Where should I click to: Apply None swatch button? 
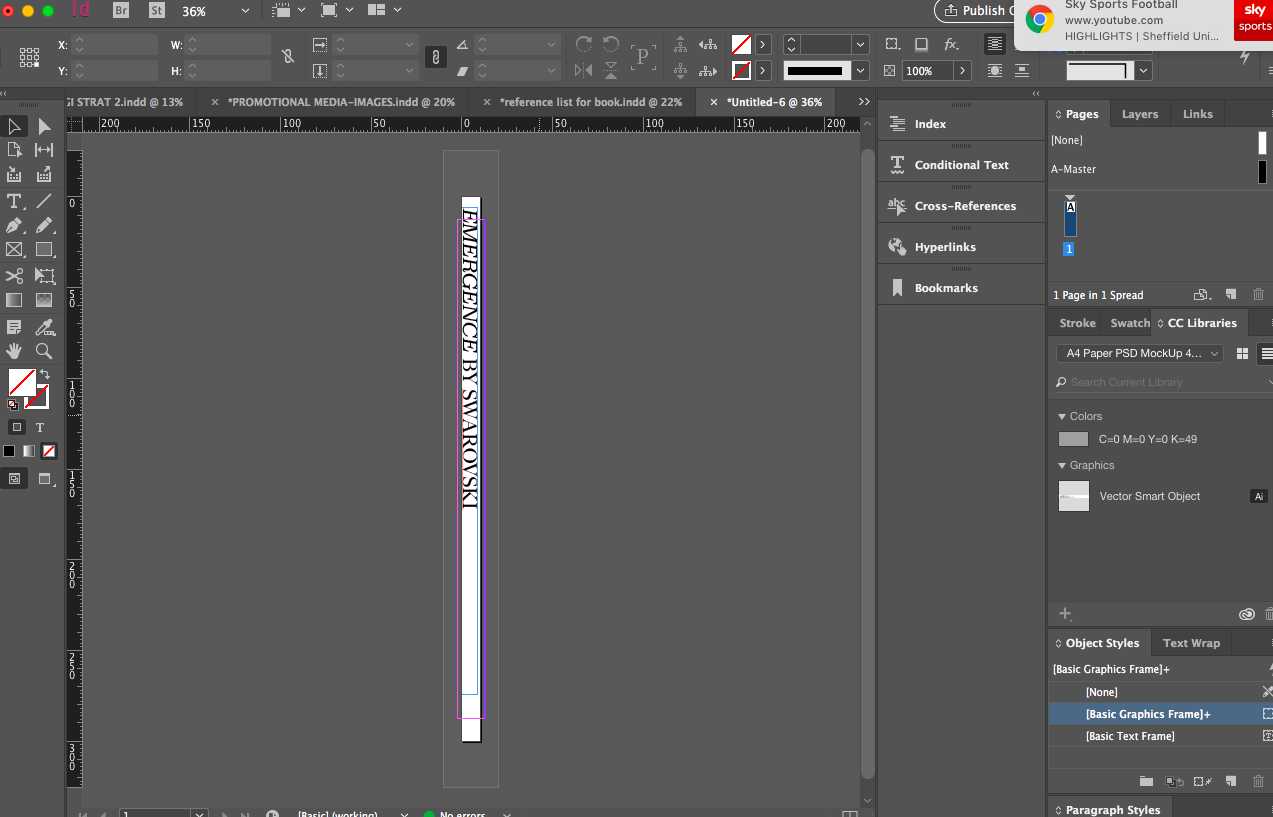coord(49,451)
